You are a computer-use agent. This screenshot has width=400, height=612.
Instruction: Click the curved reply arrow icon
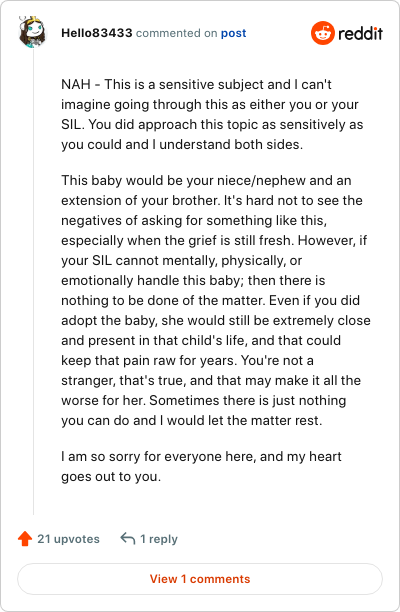(128, 539)
